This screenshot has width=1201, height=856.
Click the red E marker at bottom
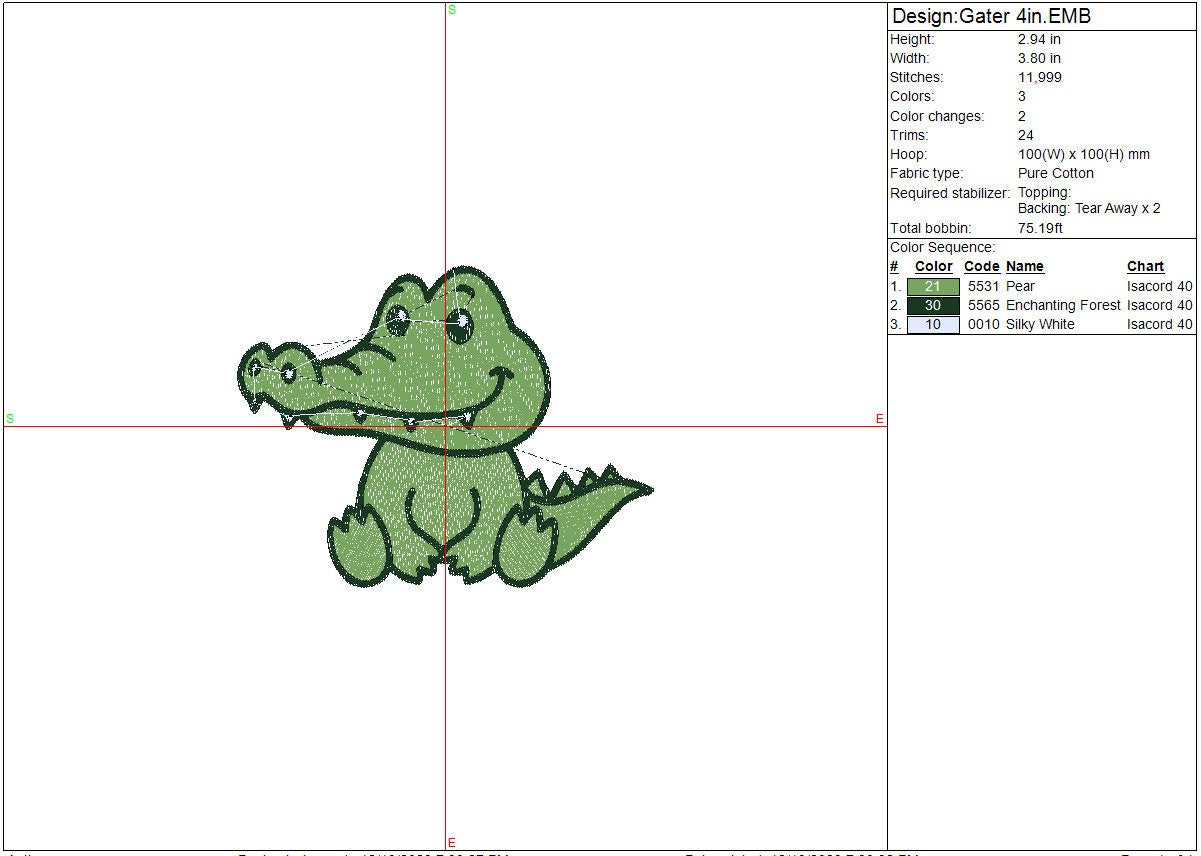pyautogui.click(x=451, y=843)
